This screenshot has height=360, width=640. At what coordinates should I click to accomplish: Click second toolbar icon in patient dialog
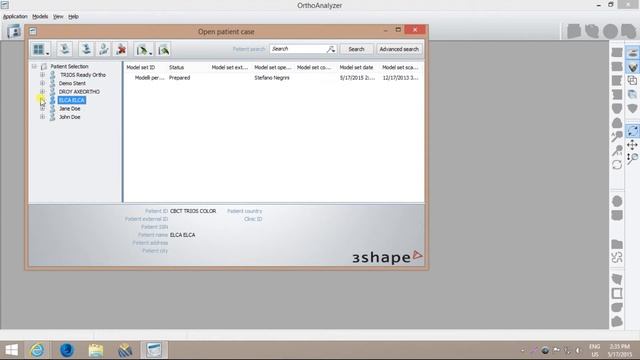click(x=64, y=49)
